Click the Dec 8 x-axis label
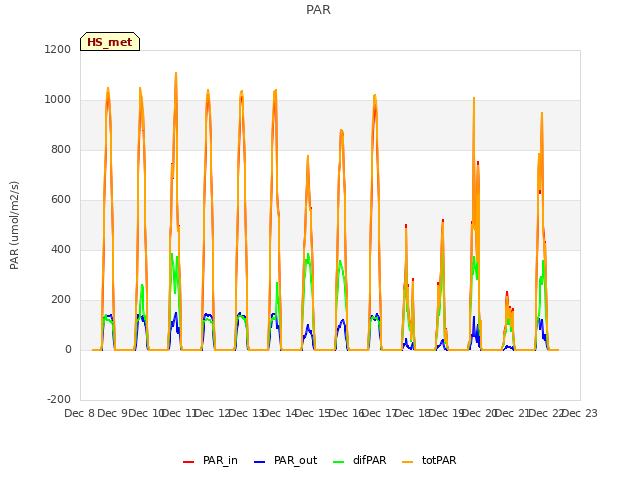The width and height of the screenshot is (640, 480). click(80, 413)
